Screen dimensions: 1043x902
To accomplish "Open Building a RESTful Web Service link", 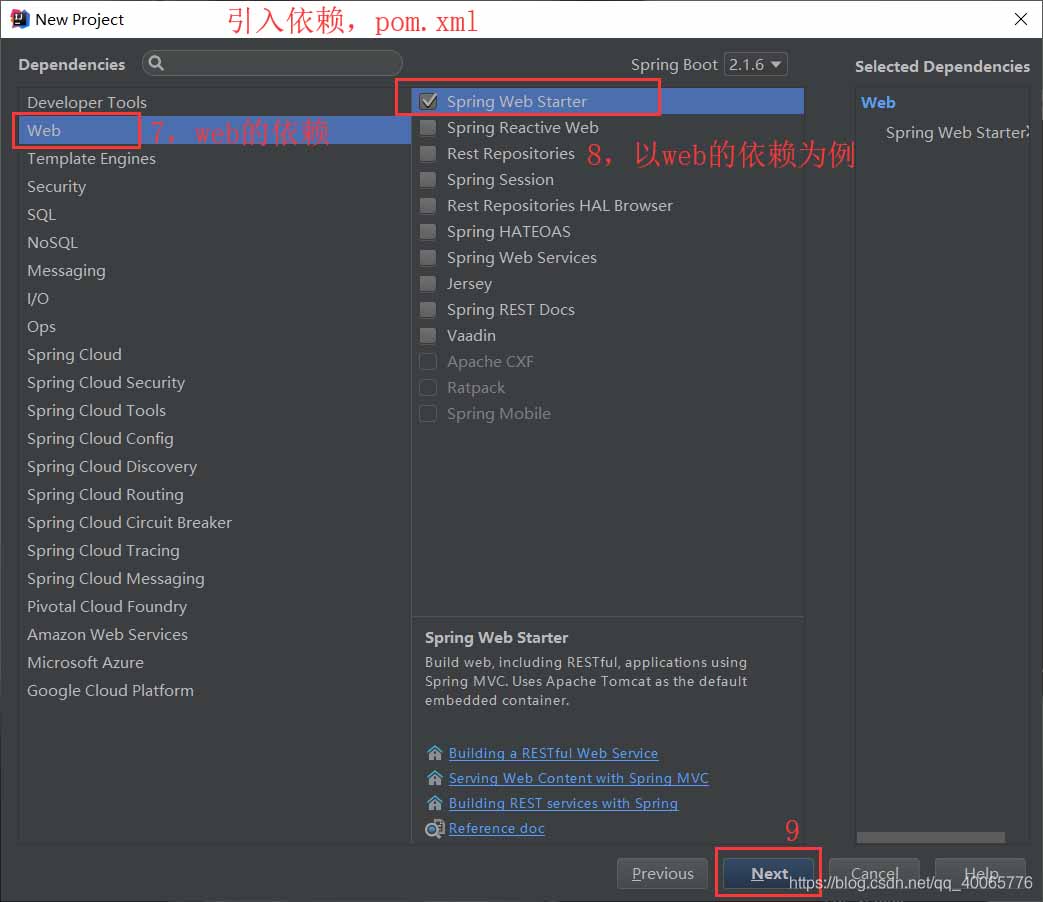I will [x=553, y=753].
